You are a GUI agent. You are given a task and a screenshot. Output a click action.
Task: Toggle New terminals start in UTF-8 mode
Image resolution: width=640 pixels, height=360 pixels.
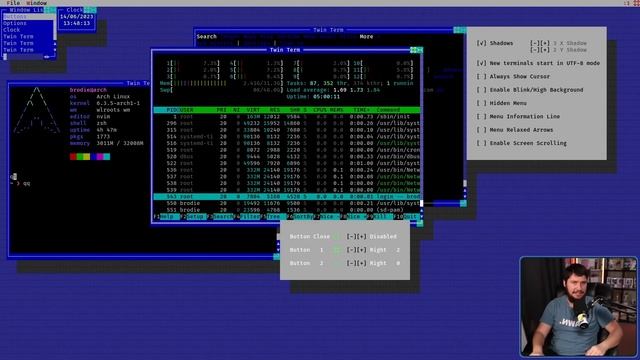(x=482, y=63)
